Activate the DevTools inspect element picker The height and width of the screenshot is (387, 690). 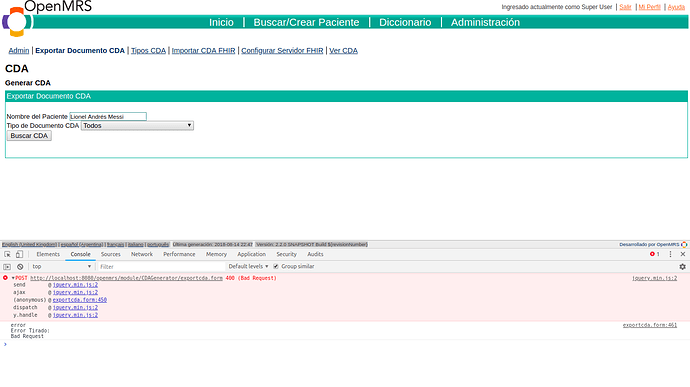[7, 254]
